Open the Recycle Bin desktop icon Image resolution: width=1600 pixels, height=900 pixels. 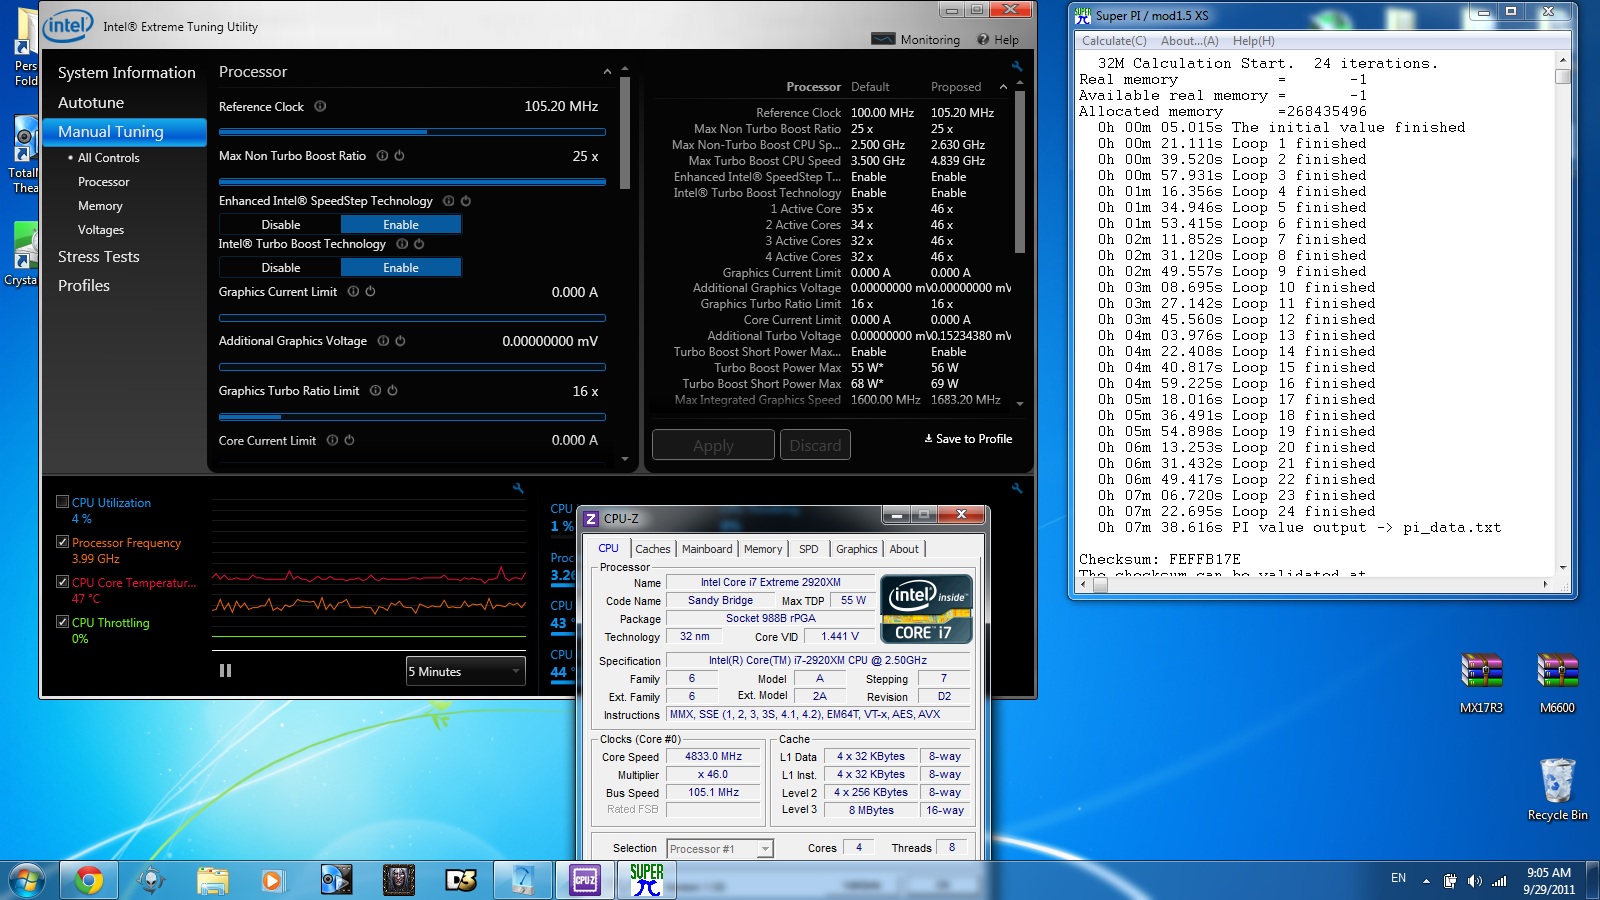click(1557, 782)
